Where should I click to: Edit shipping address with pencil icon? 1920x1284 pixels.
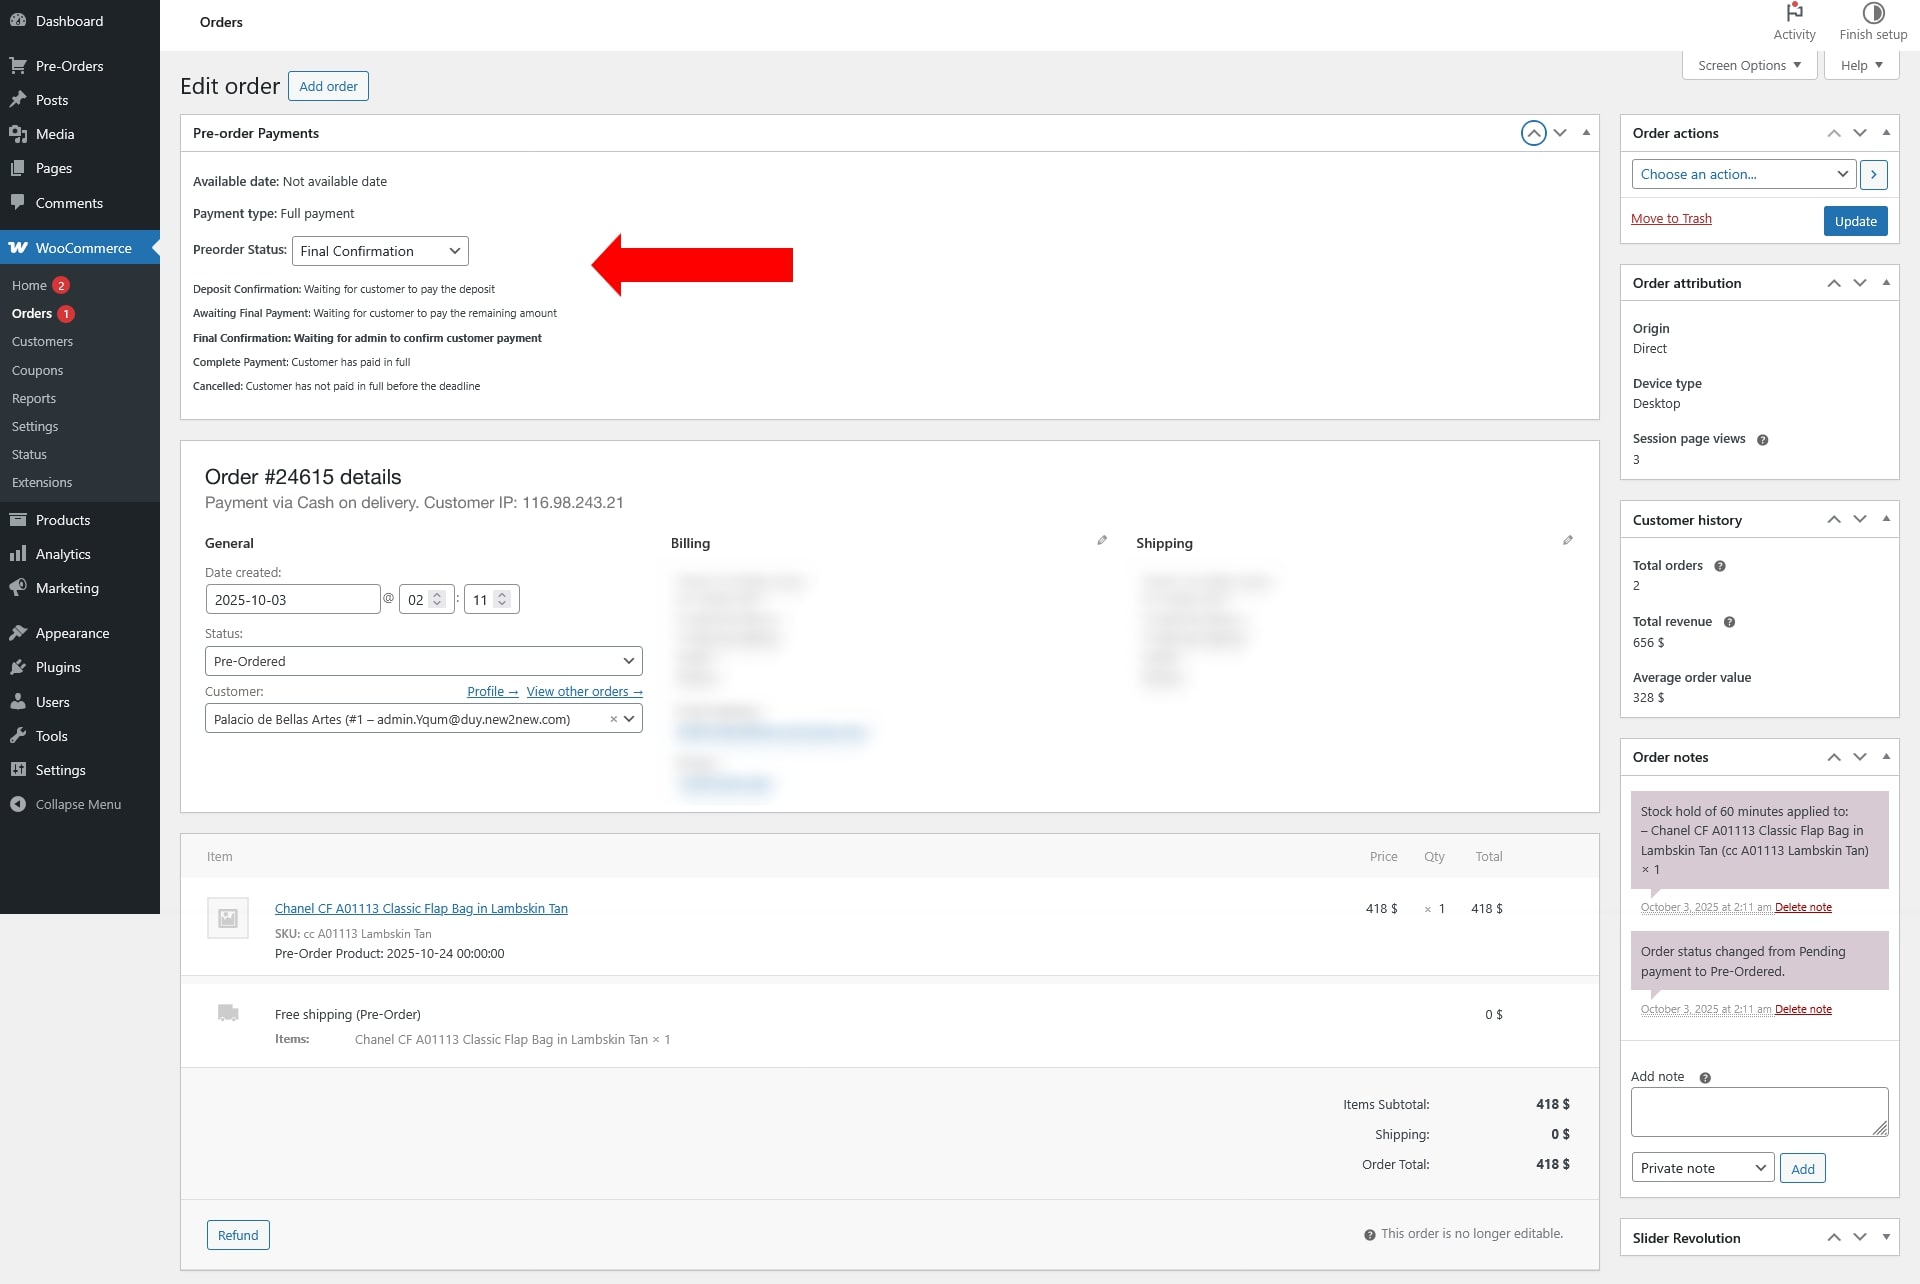(x=1568, y=541)
